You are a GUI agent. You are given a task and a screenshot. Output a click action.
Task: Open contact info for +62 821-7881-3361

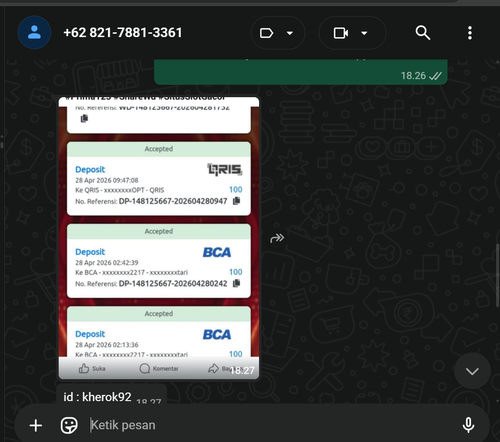pyautogui.click(x=123, y=33)
